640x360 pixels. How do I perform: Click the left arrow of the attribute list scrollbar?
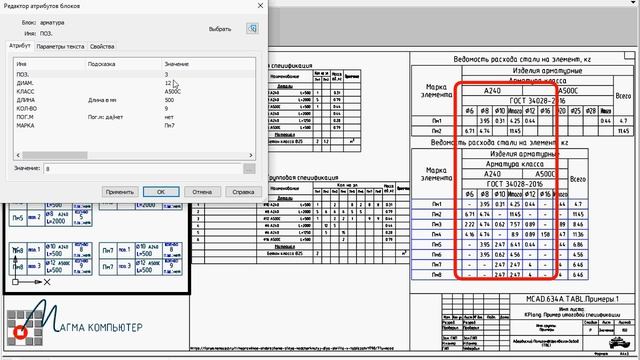click(x=18, y=155)
